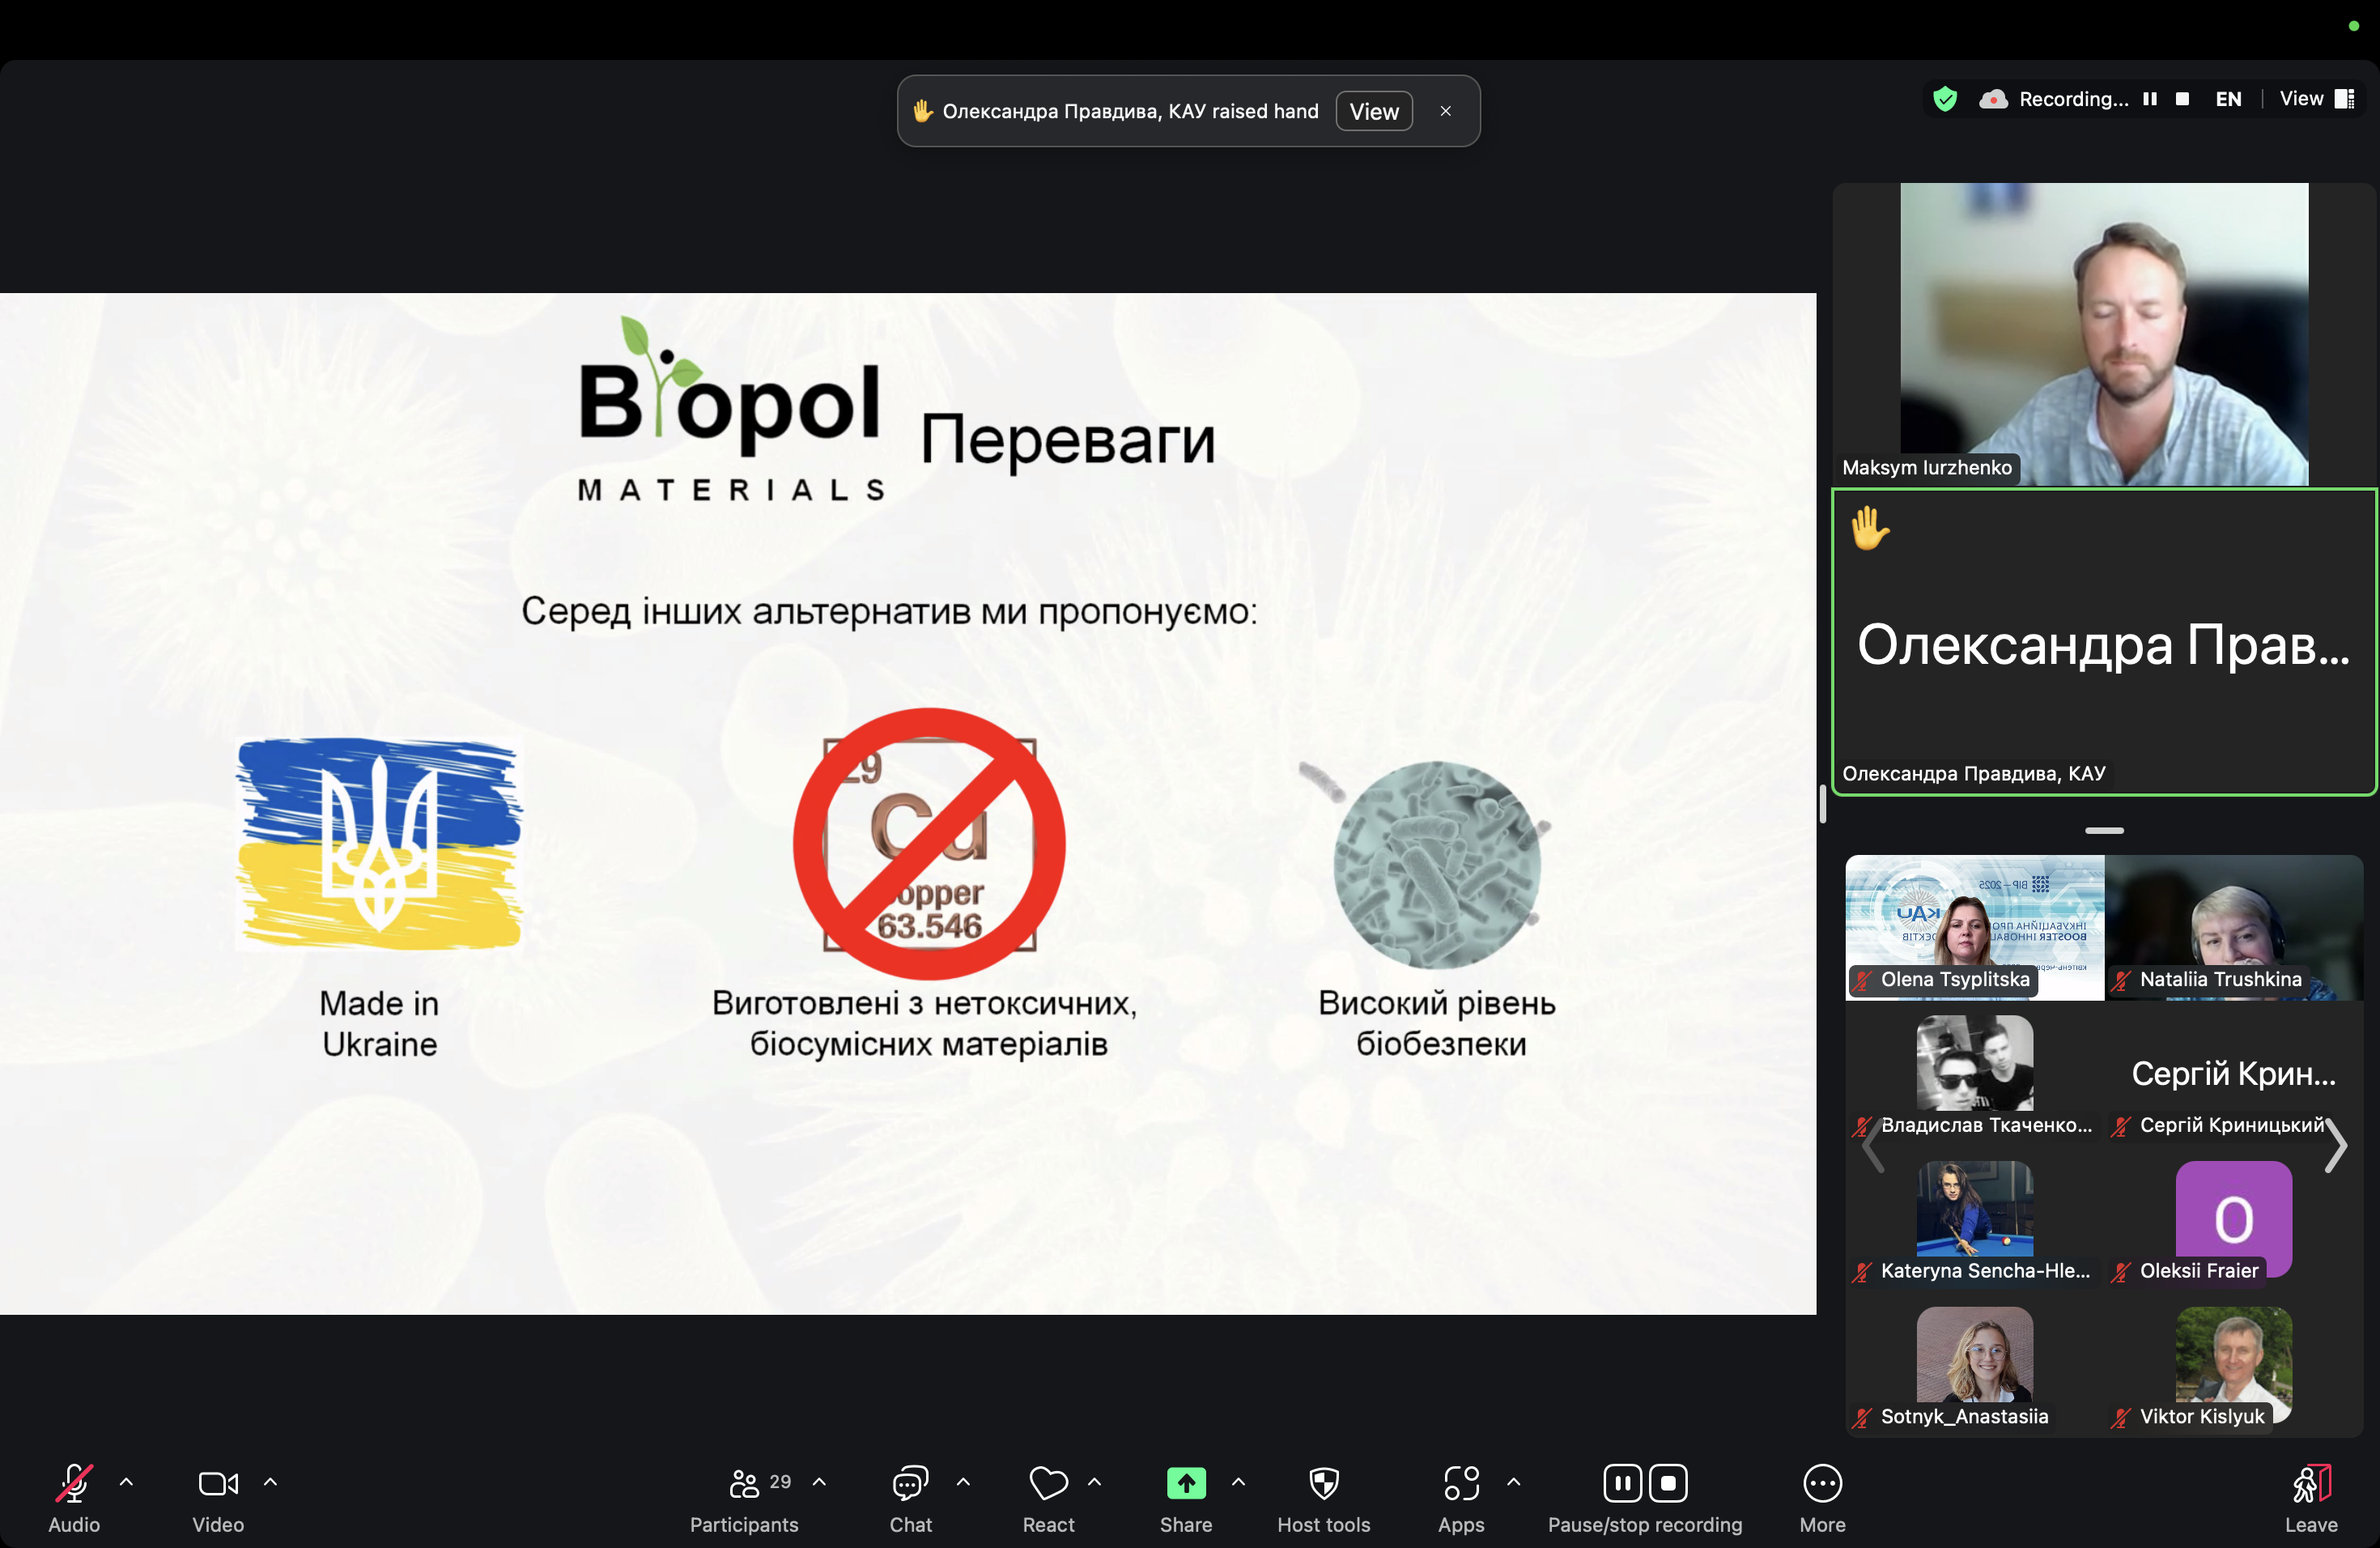The height and width of the screenshot is (1548, 2380).
Task: Open the React heart menu
Action: (x=1048, y=1497)
